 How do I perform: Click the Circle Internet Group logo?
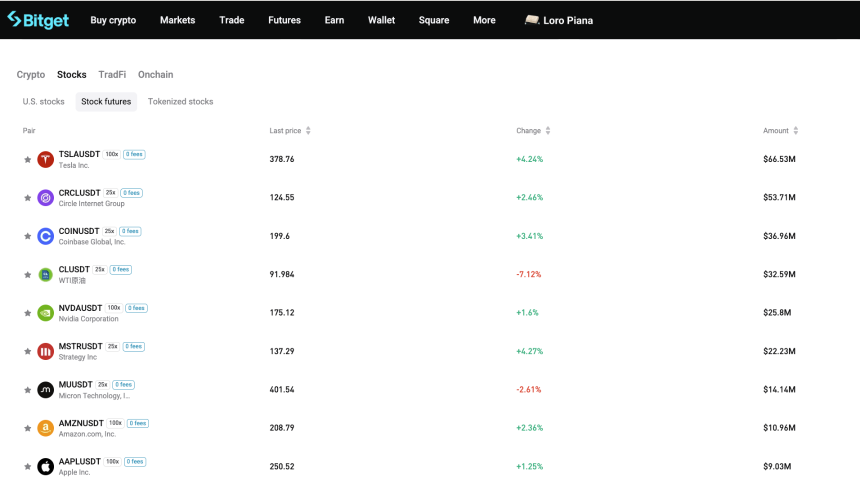(x=46, y=198)
